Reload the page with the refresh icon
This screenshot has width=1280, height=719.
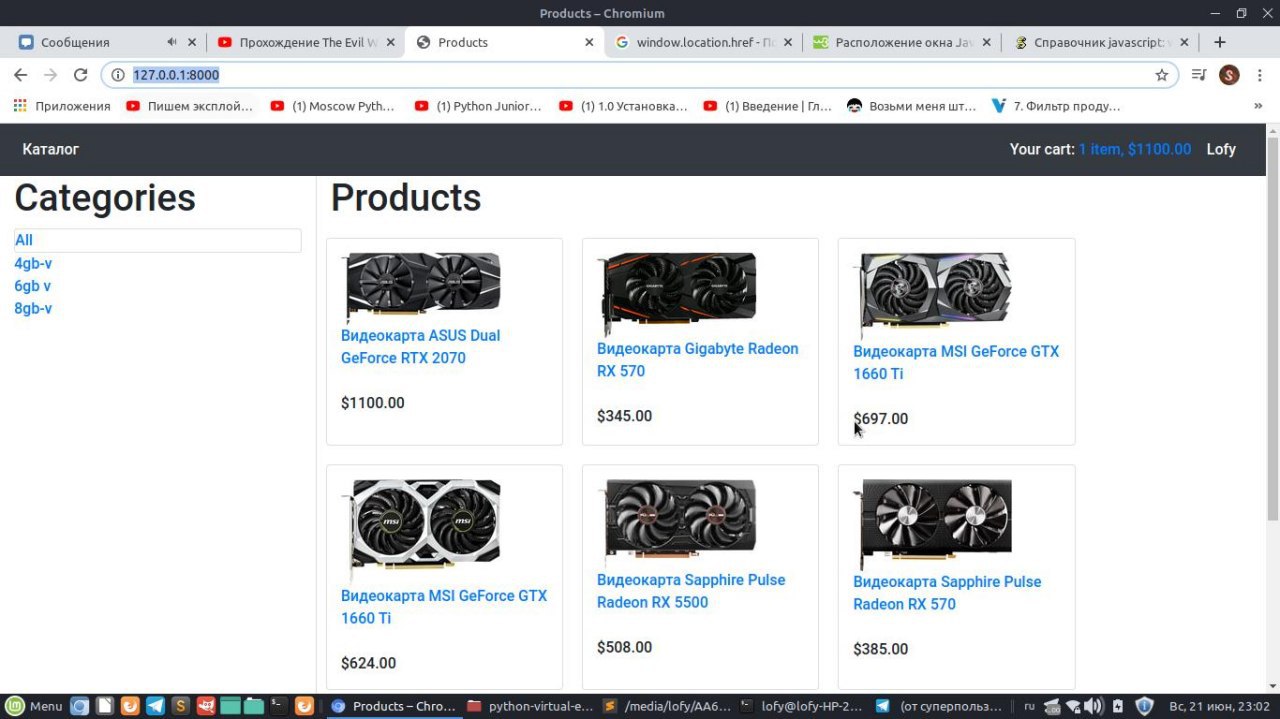tap(81, 75)
